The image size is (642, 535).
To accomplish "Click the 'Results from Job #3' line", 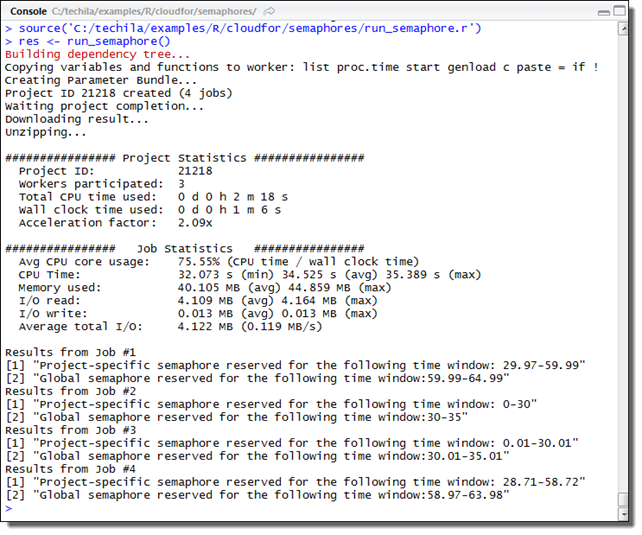I will click(70, 430).
